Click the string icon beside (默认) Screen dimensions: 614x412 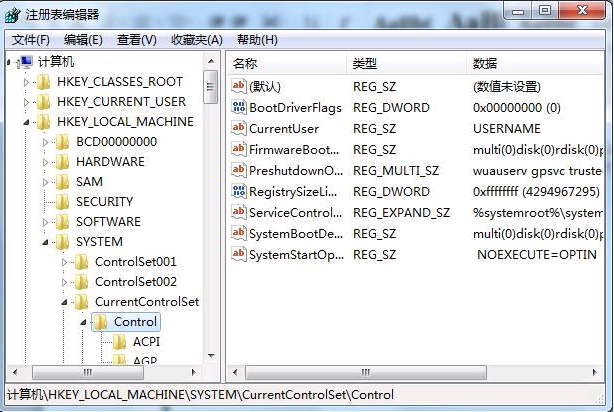point(238,86)
